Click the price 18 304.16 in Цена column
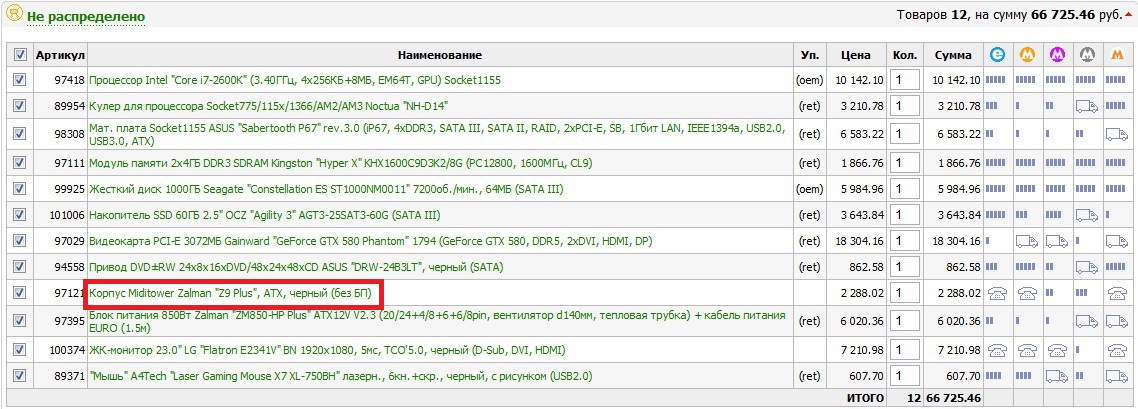The height and width of the screenshot is (409, 1138). pos(857,241)
